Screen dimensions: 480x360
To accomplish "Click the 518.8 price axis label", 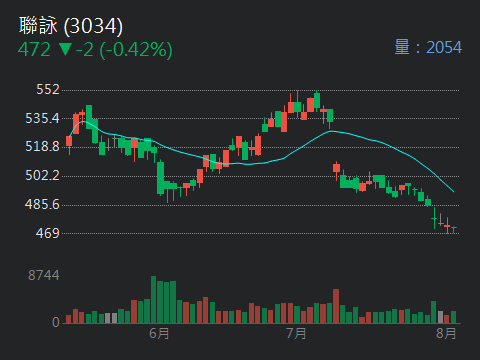I will click(42, 146).
